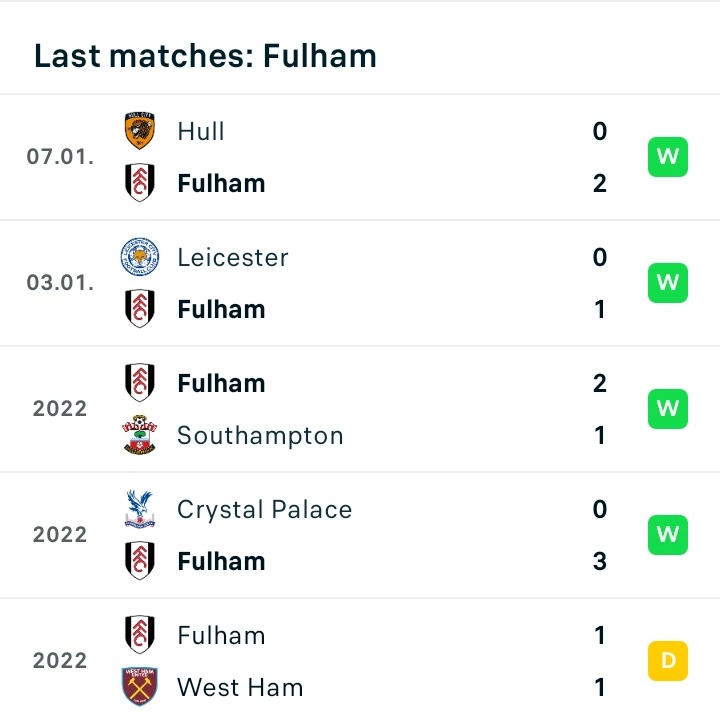Screen dimensions: 720x719
Task: Click Fulham crest in Hull match row
Action: 140,183
